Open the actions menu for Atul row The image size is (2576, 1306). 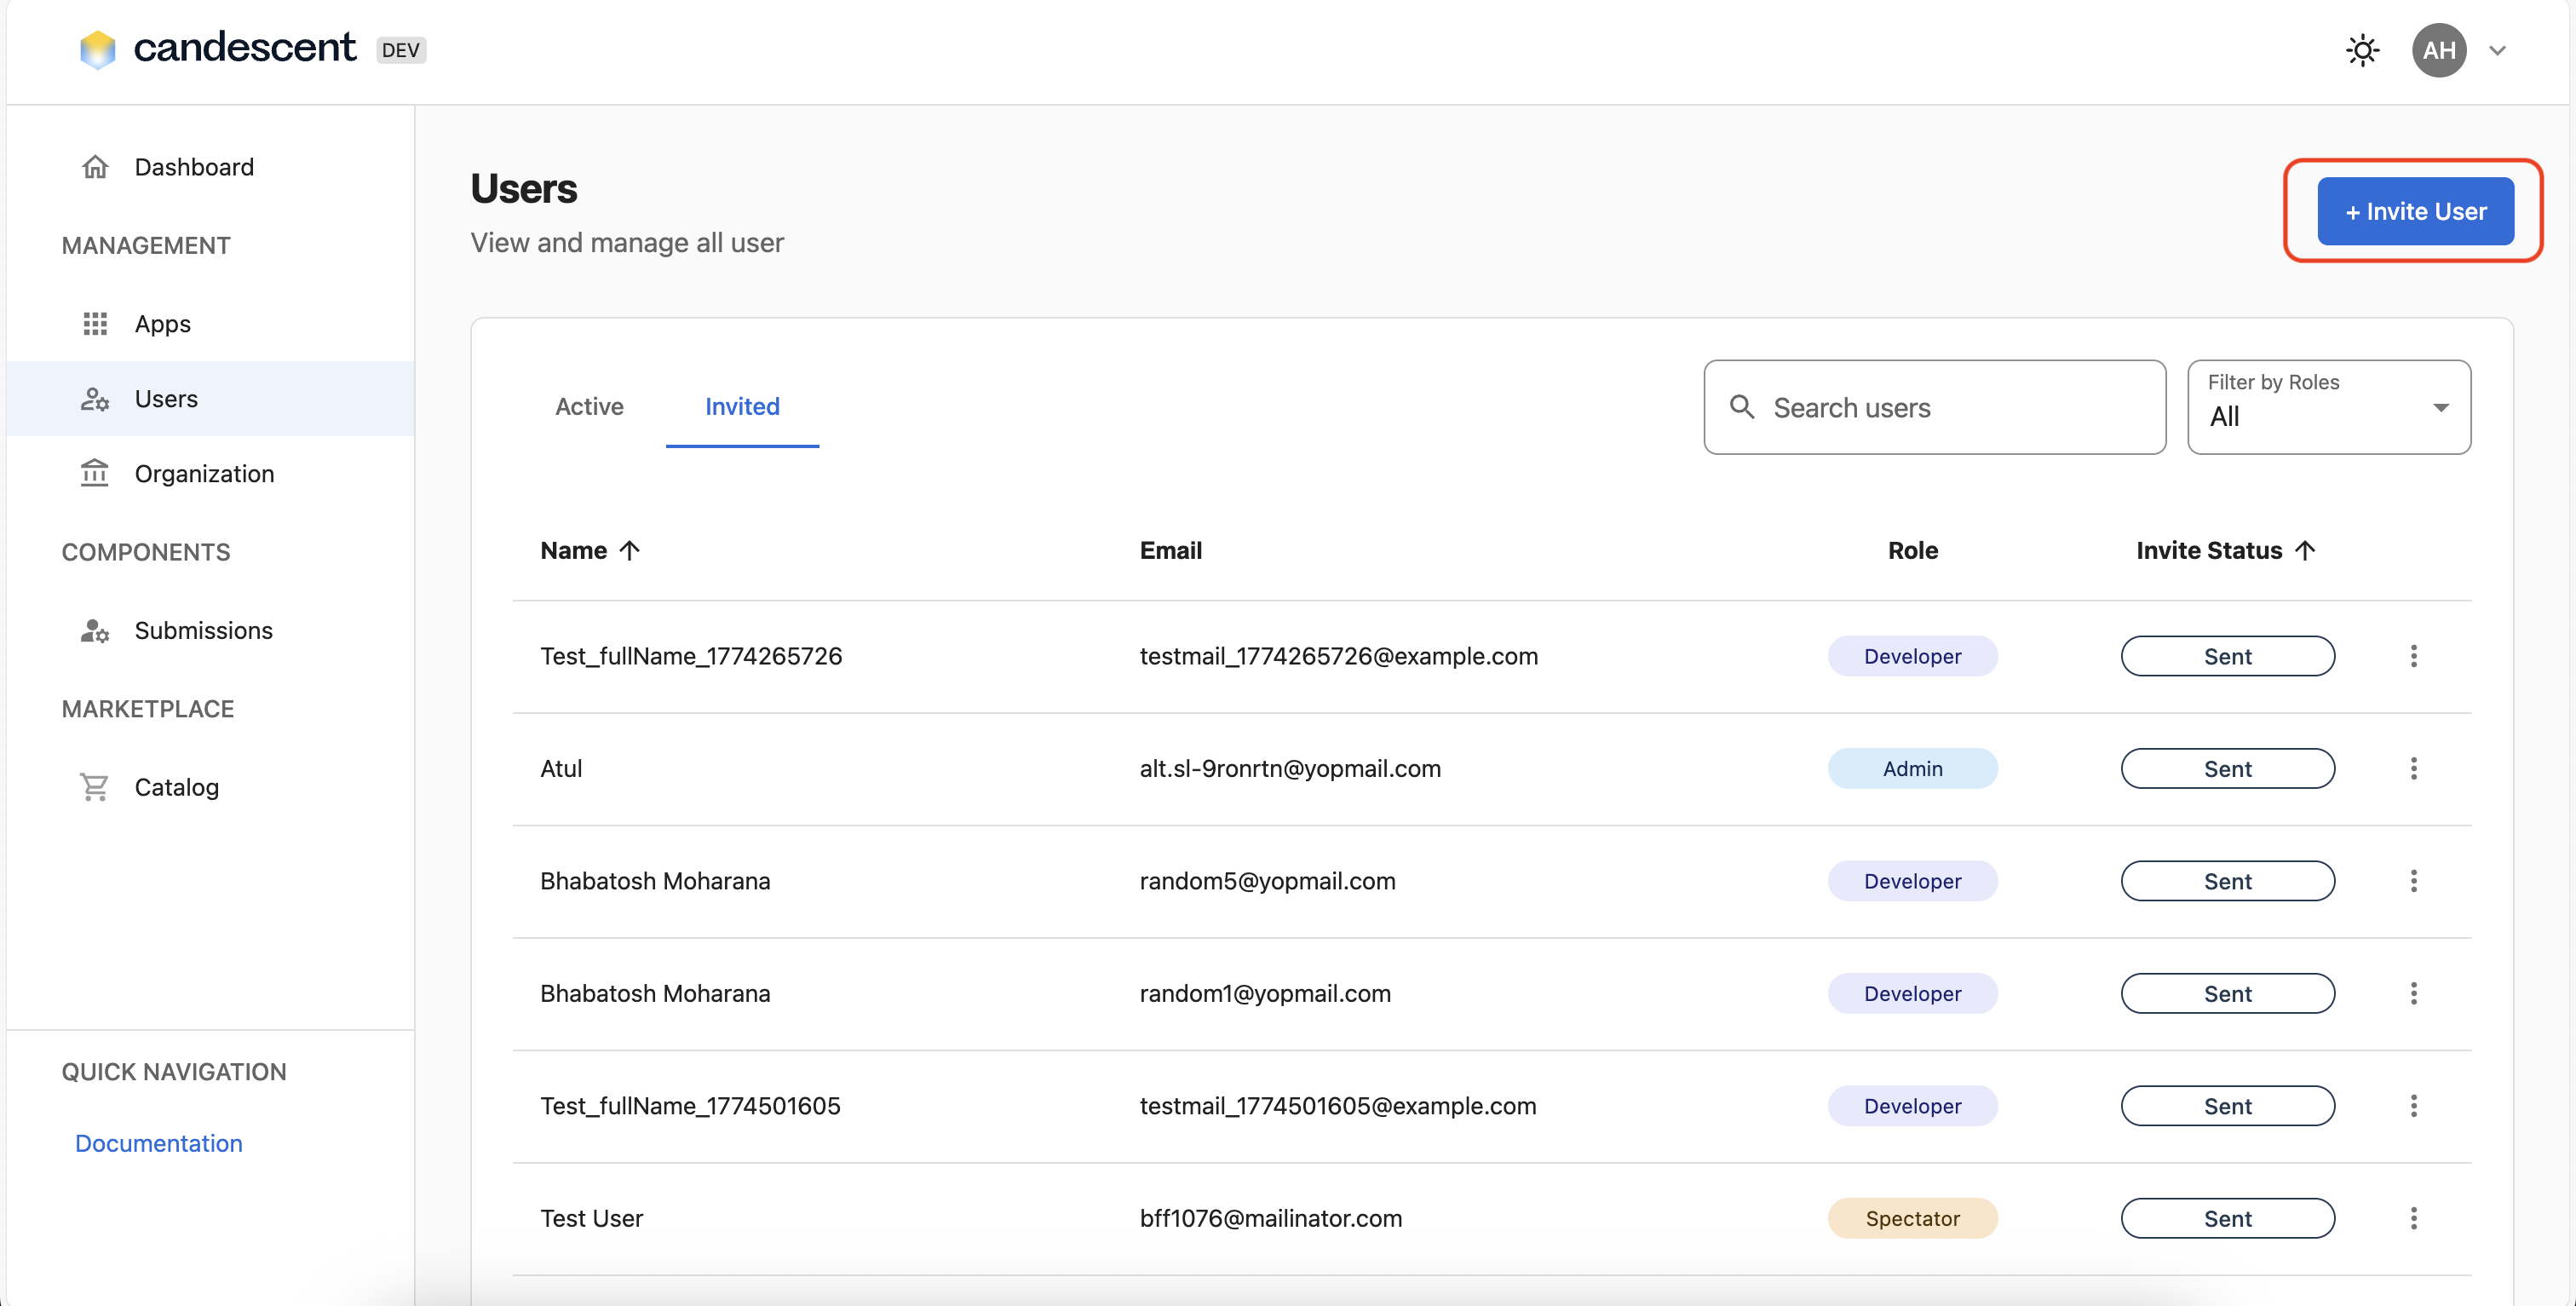[2413, 768]
